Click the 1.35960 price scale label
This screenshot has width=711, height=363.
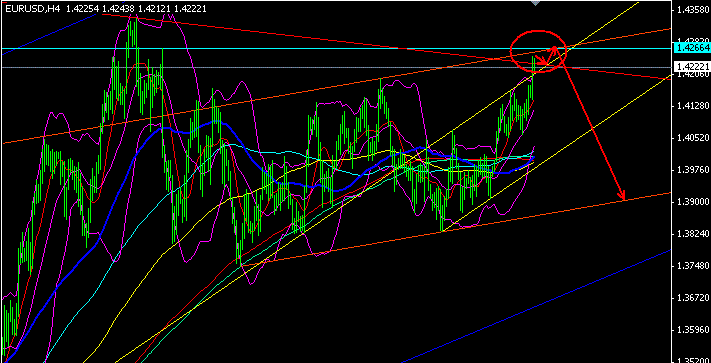click(x=692, y=329)
